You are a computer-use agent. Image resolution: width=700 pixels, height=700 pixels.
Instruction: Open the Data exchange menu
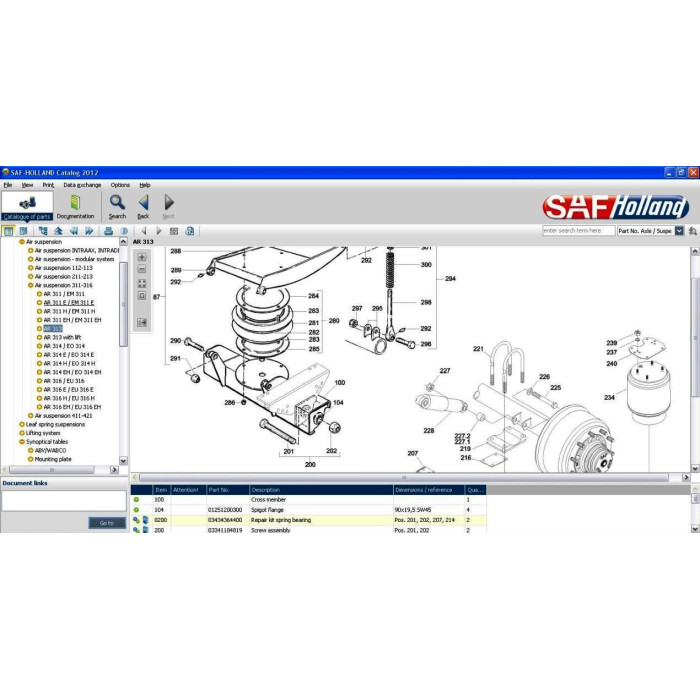[x=82, y=185]
